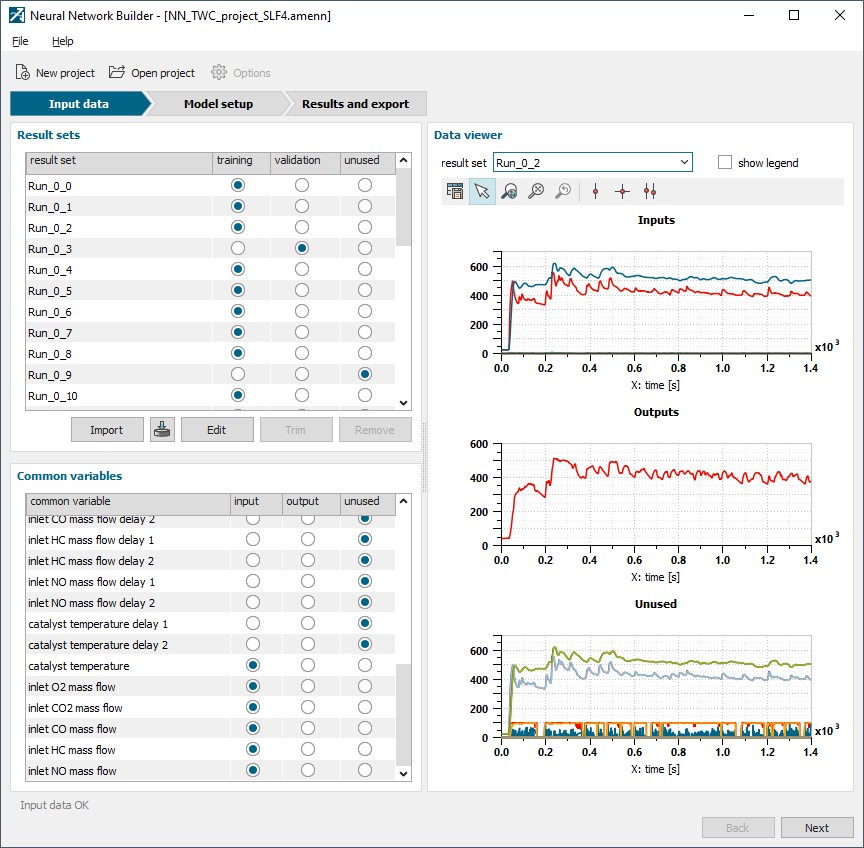Switch to the Model setup tab
864x848 pixels.
point(218,104)
